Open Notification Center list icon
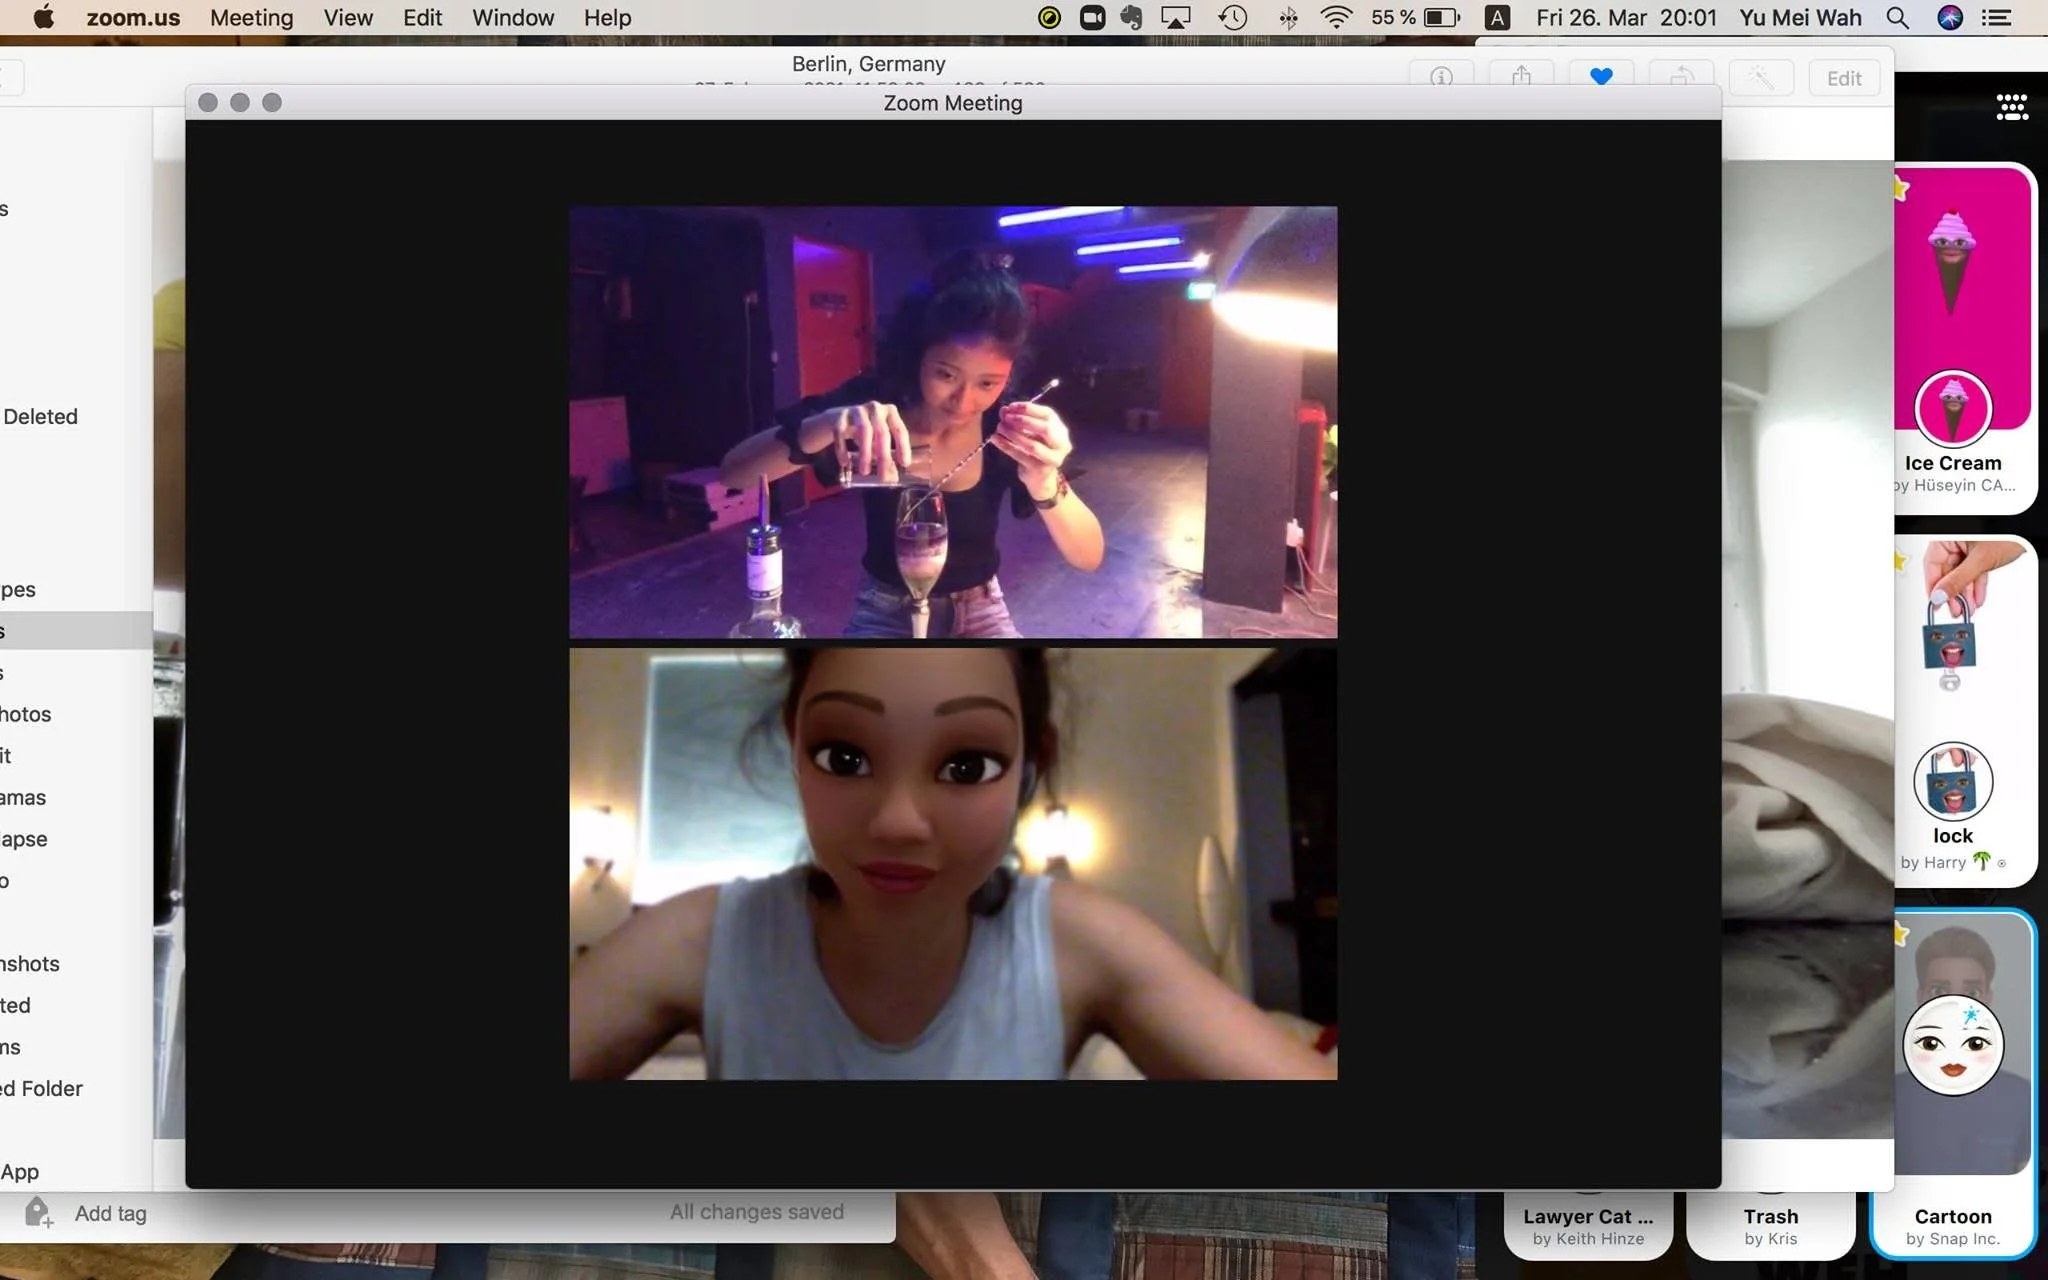 [1996, 18]
